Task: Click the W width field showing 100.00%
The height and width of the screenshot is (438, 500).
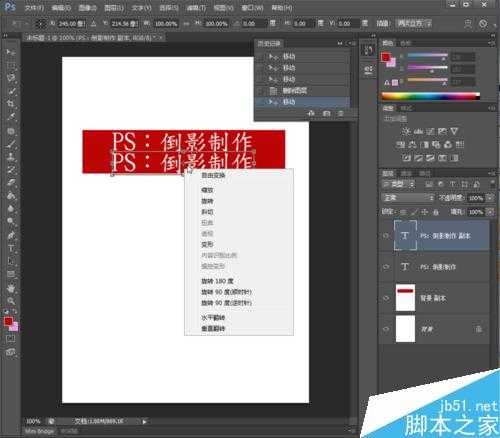Action: pos(166,24)
